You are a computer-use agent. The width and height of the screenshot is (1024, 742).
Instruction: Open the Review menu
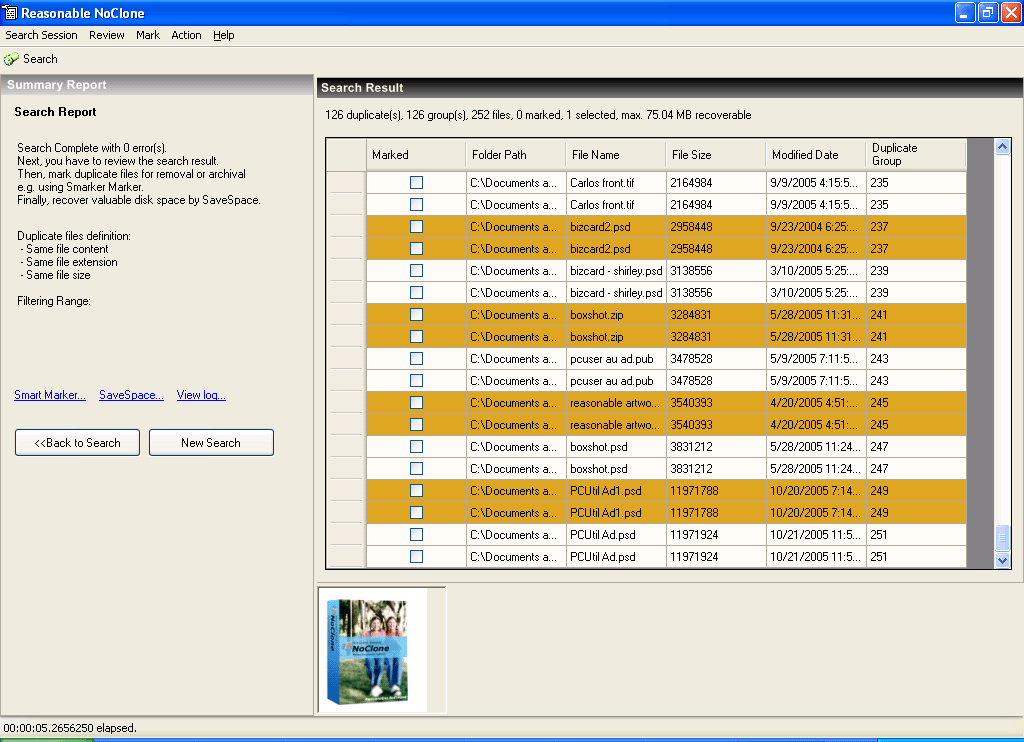click(x=107, y=35)
